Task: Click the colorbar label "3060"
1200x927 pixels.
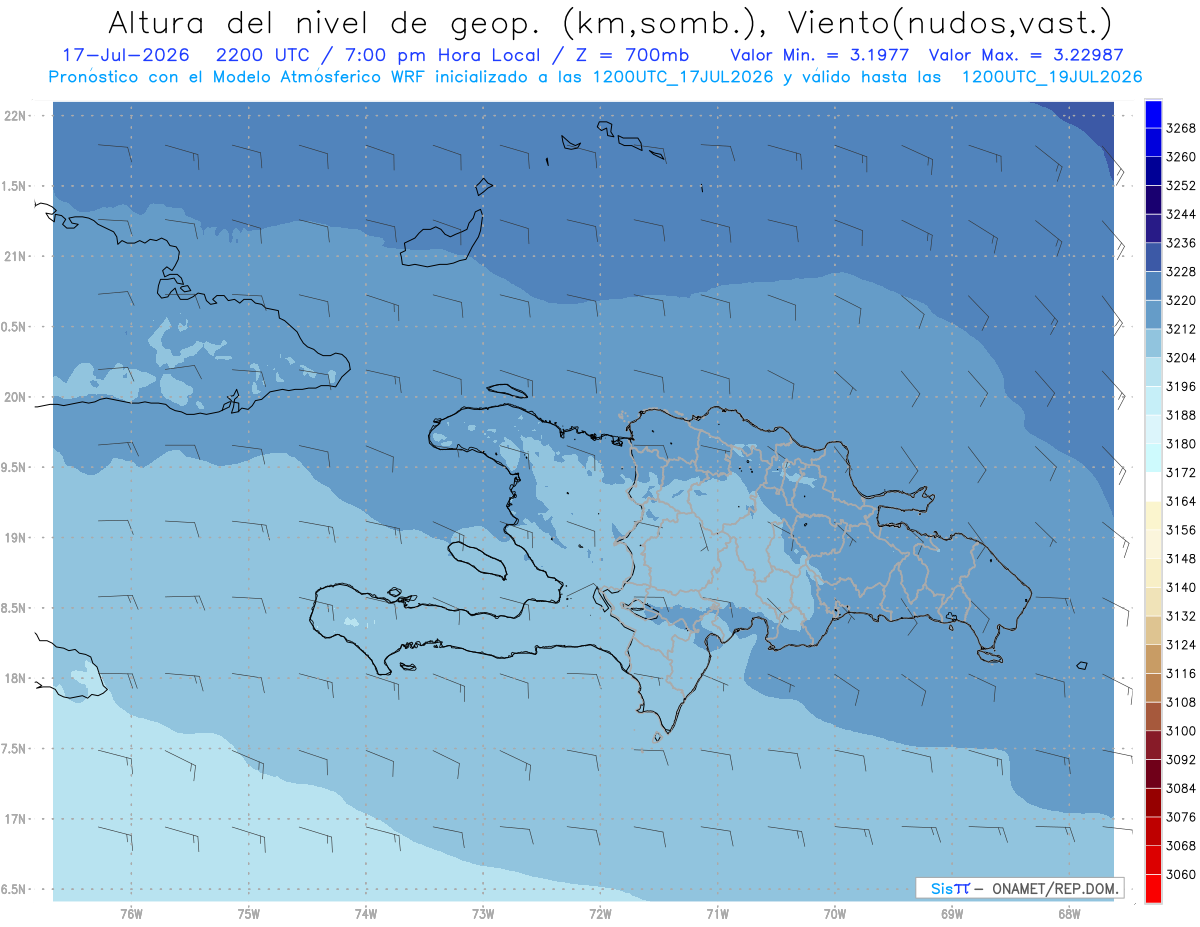Action: coord(1181,874)
